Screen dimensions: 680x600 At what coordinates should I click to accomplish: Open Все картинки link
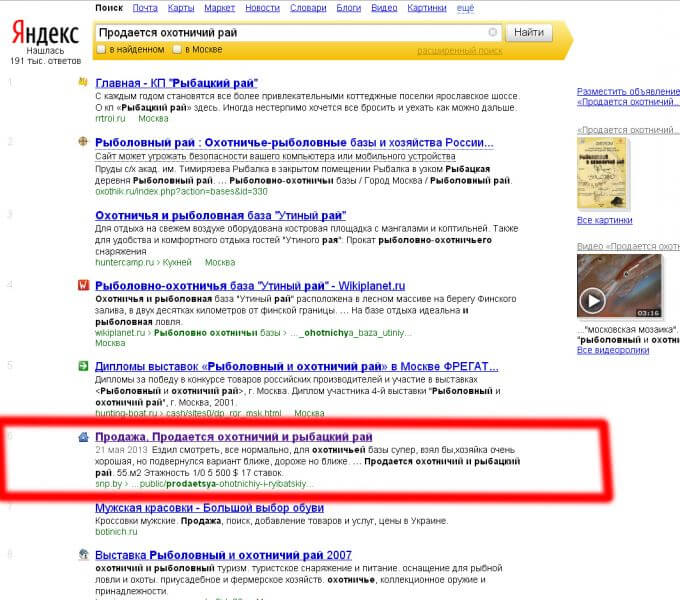click(x=605, y=220)
